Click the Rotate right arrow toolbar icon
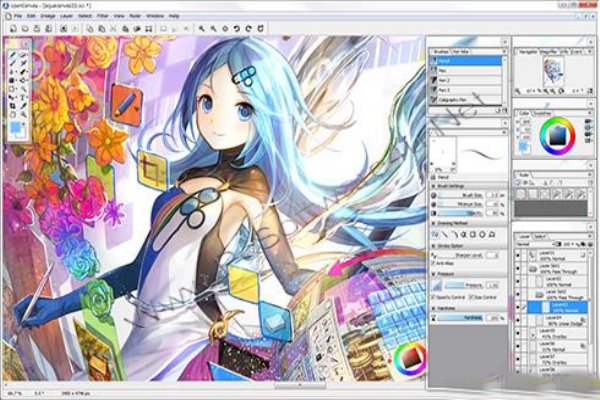600x400 pixels. [x=249, y=29]
